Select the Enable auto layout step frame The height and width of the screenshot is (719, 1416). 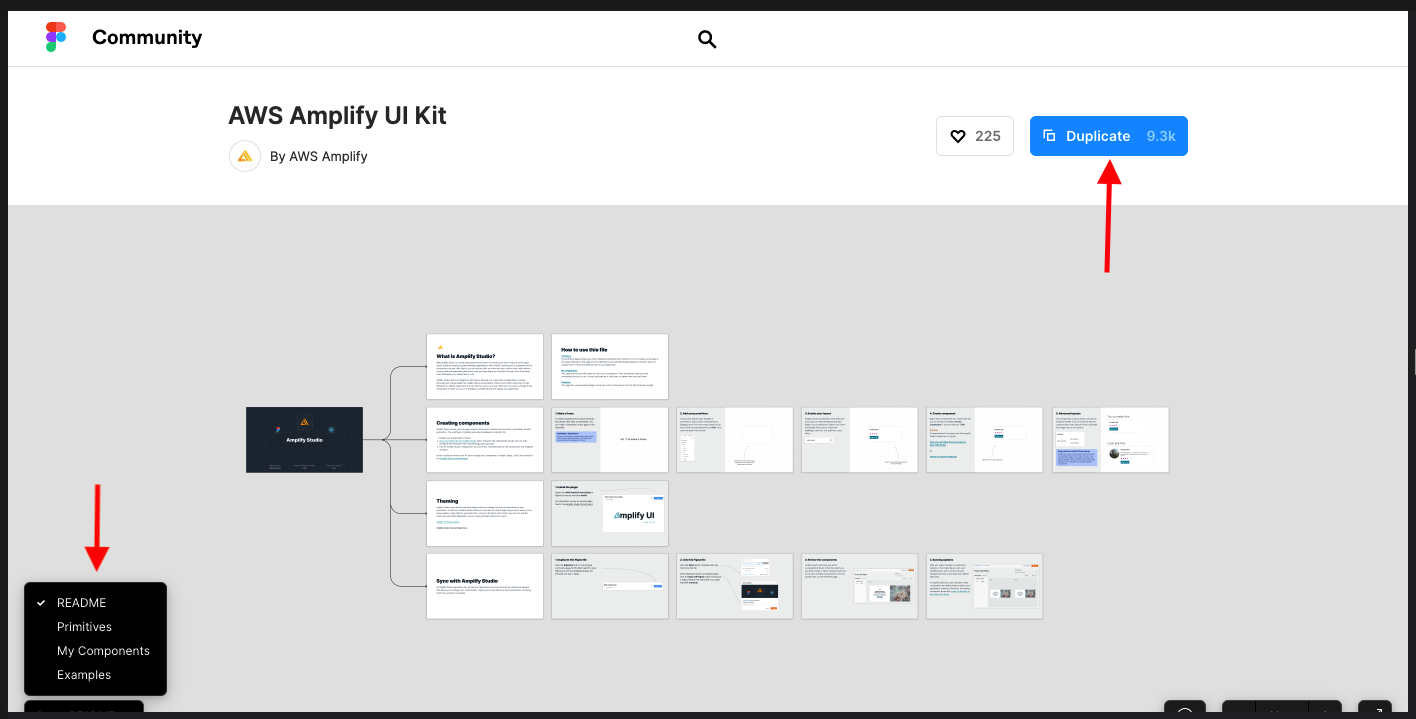pos(860,440)
